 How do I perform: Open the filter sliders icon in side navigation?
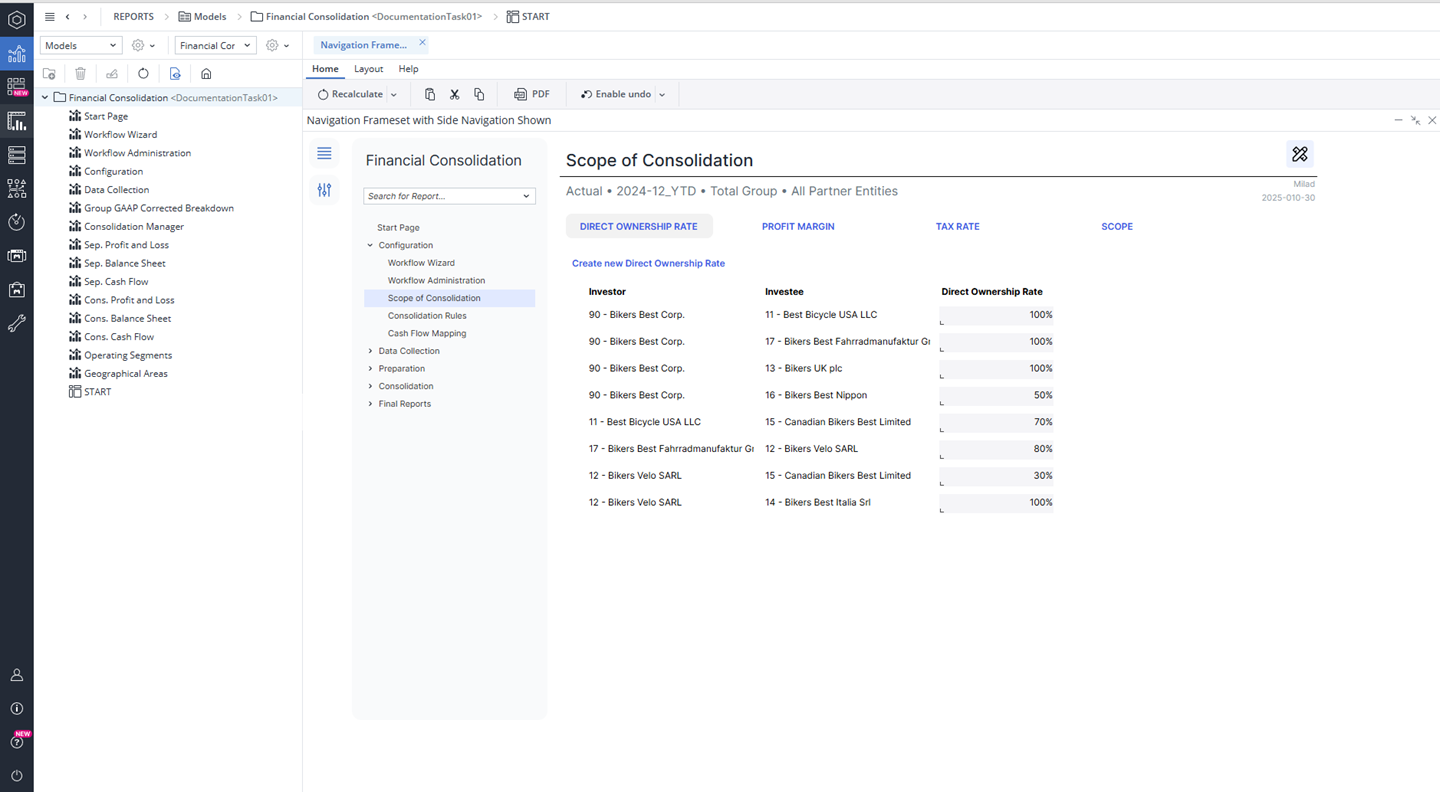(324, 190)
